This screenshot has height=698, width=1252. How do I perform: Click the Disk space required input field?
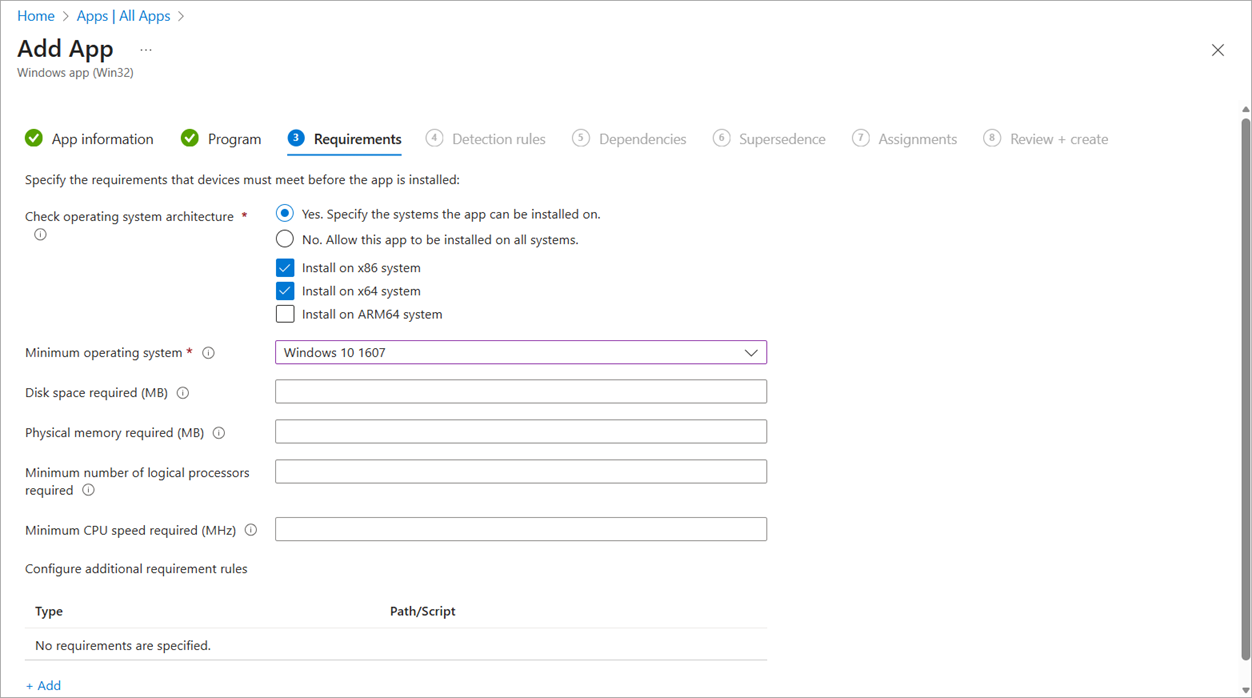(x=520, y=391)
